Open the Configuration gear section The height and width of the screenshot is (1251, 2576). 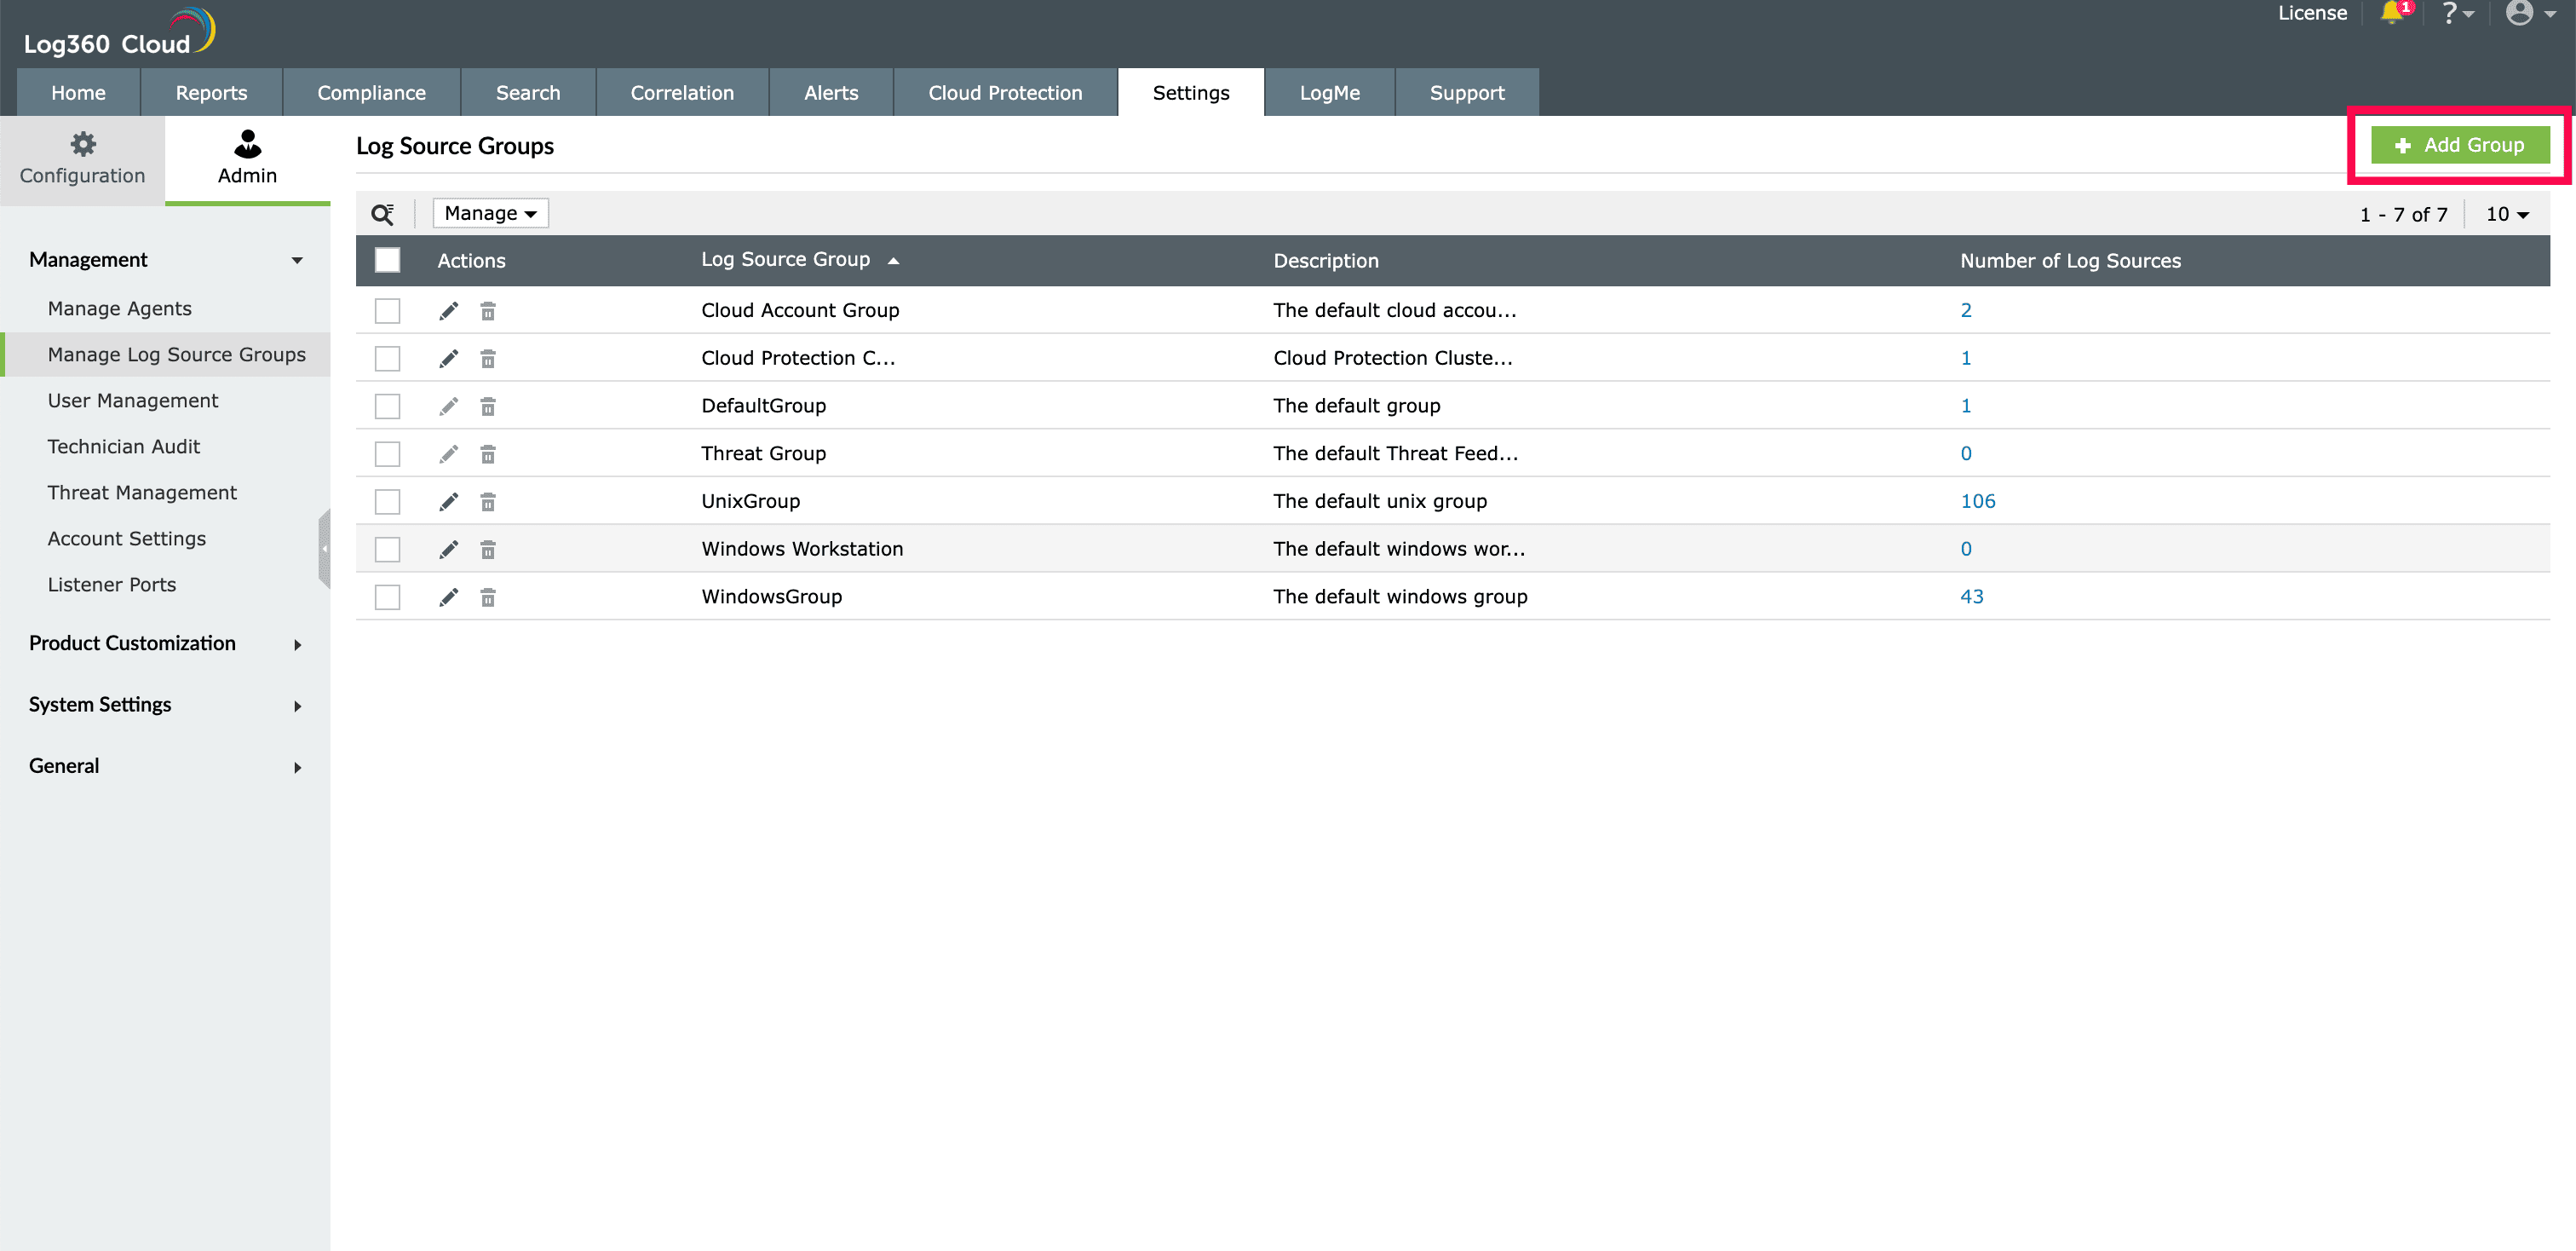click(82, 159)
